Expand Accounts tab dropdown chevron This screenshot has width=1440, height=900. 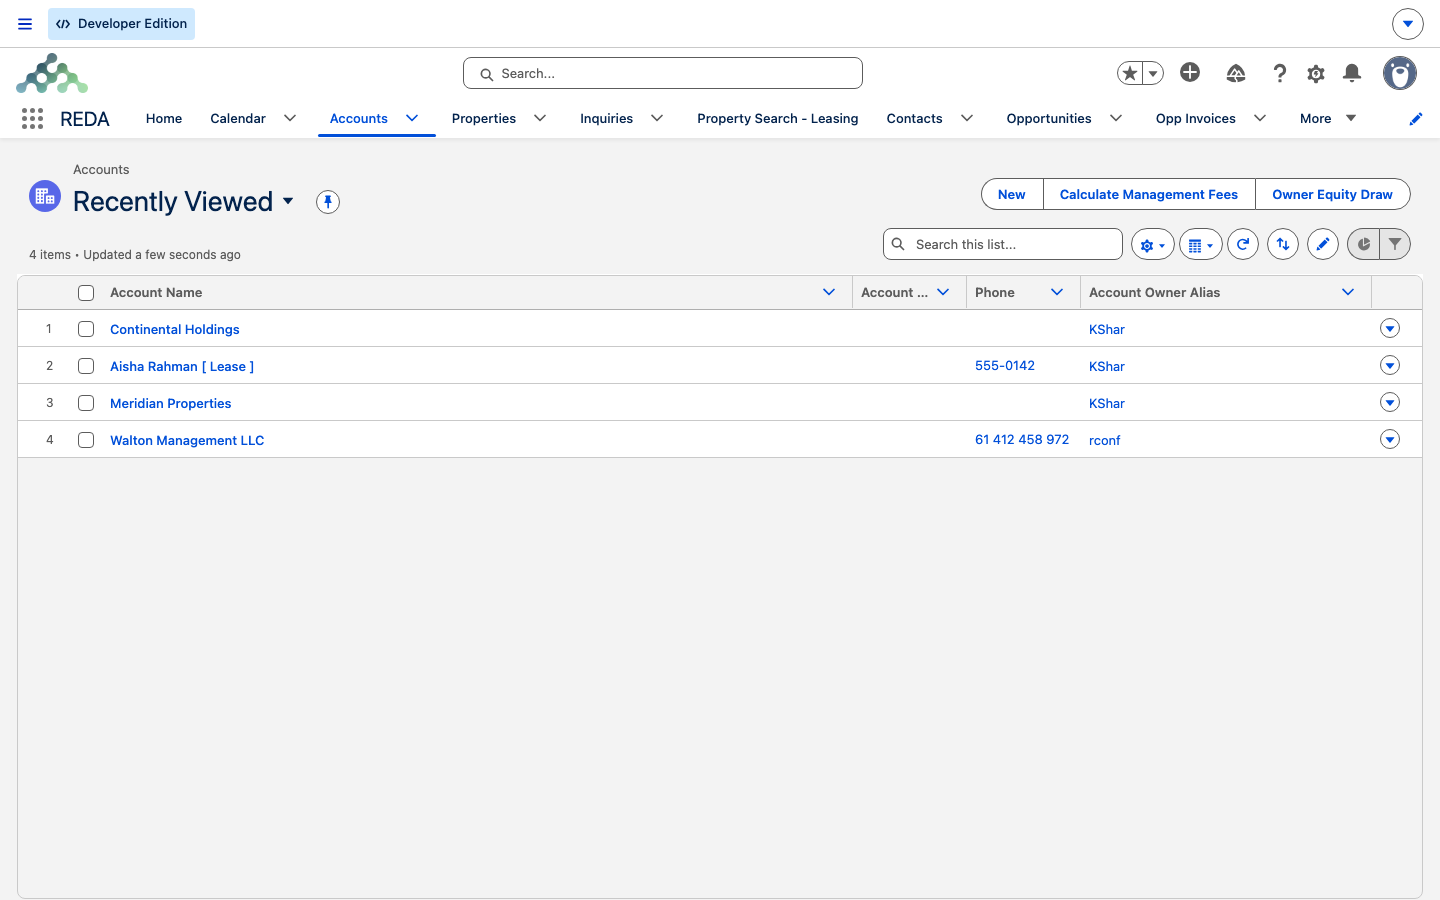click(x=412, y=118)
